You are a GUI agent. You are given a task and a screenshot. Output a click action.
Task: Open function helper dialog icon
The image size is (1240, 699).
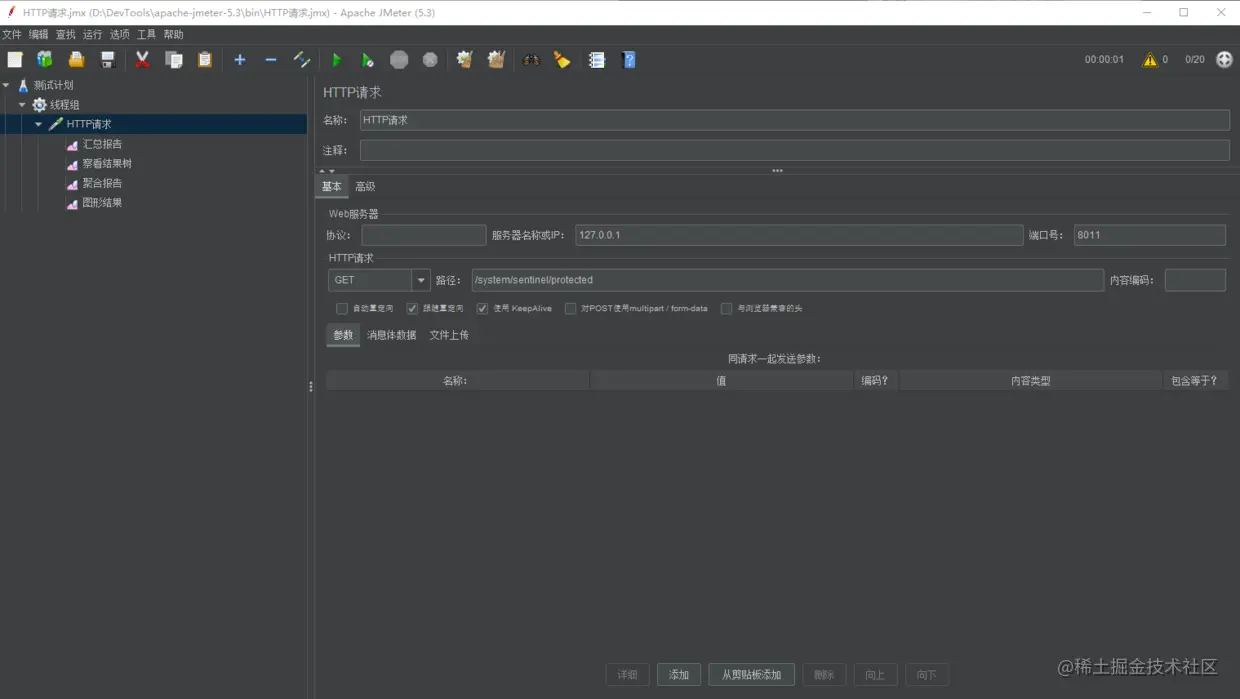pyautogui.click(x=597, y=60)
